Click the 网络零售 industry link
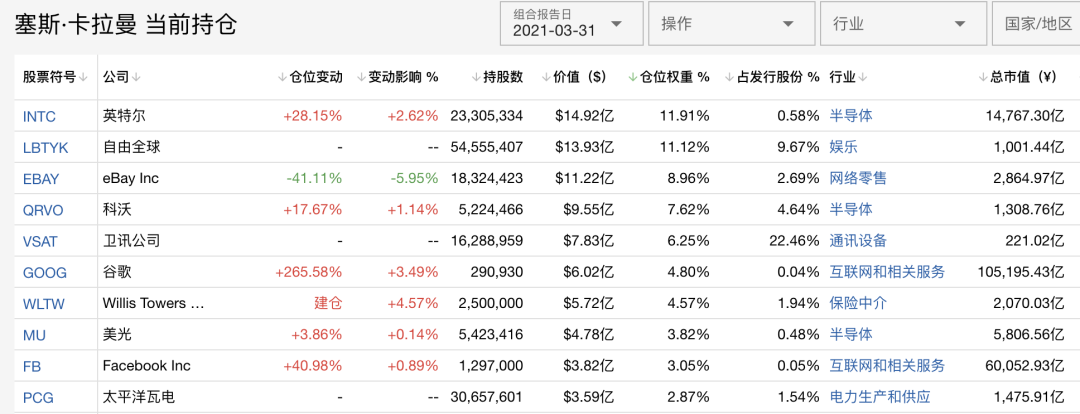 point(858,178)
